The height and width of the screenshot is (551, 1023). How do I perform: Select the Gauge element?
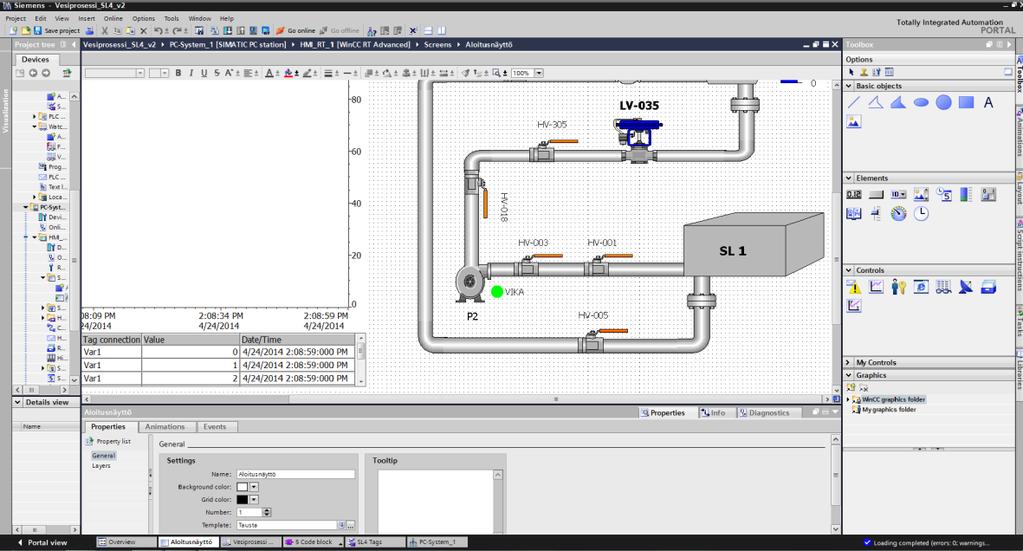tap(898, 213)
